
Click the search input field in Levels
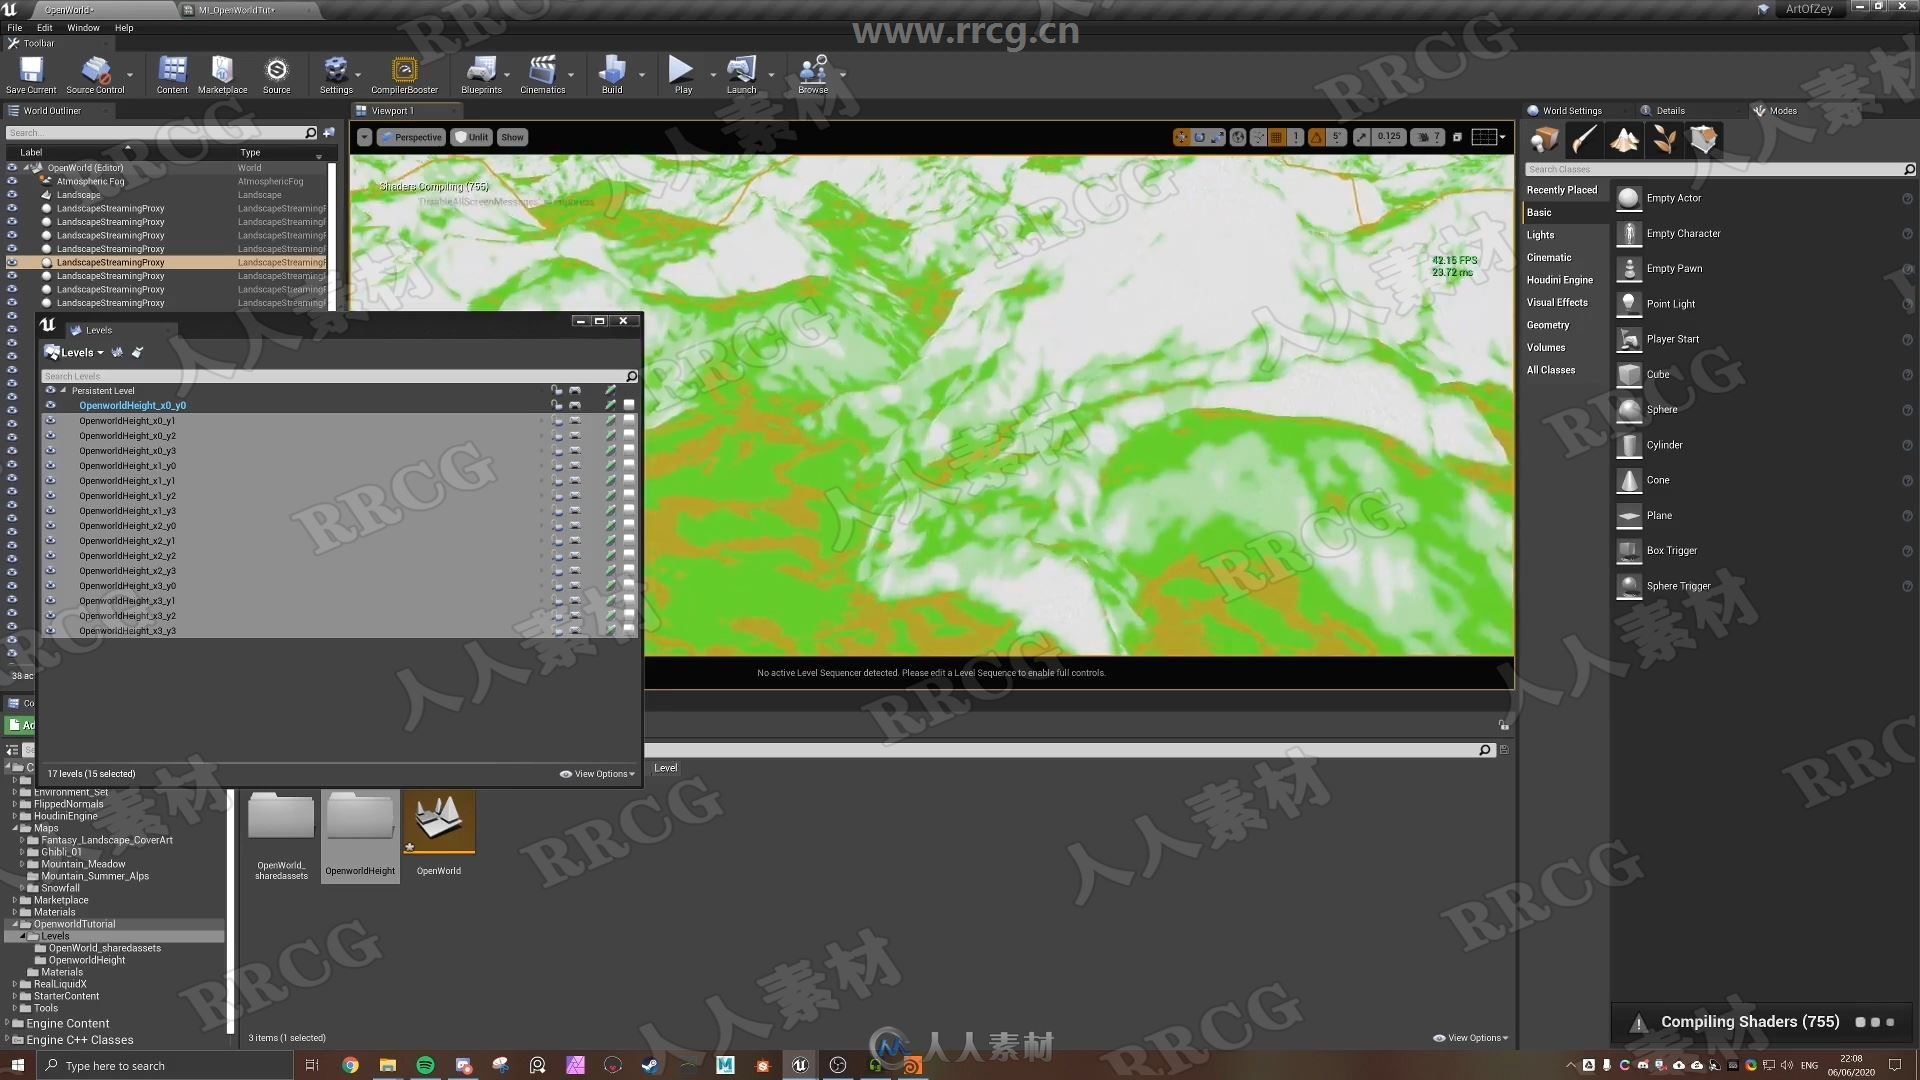pyautogui.click(x=335, y=376)
